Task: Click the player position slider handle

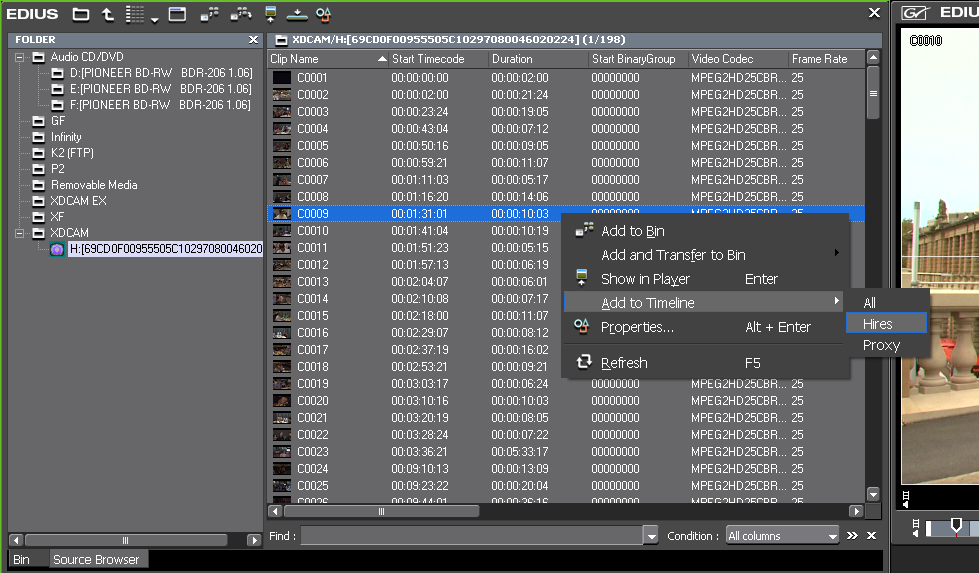Action: (x=956, y=525)
